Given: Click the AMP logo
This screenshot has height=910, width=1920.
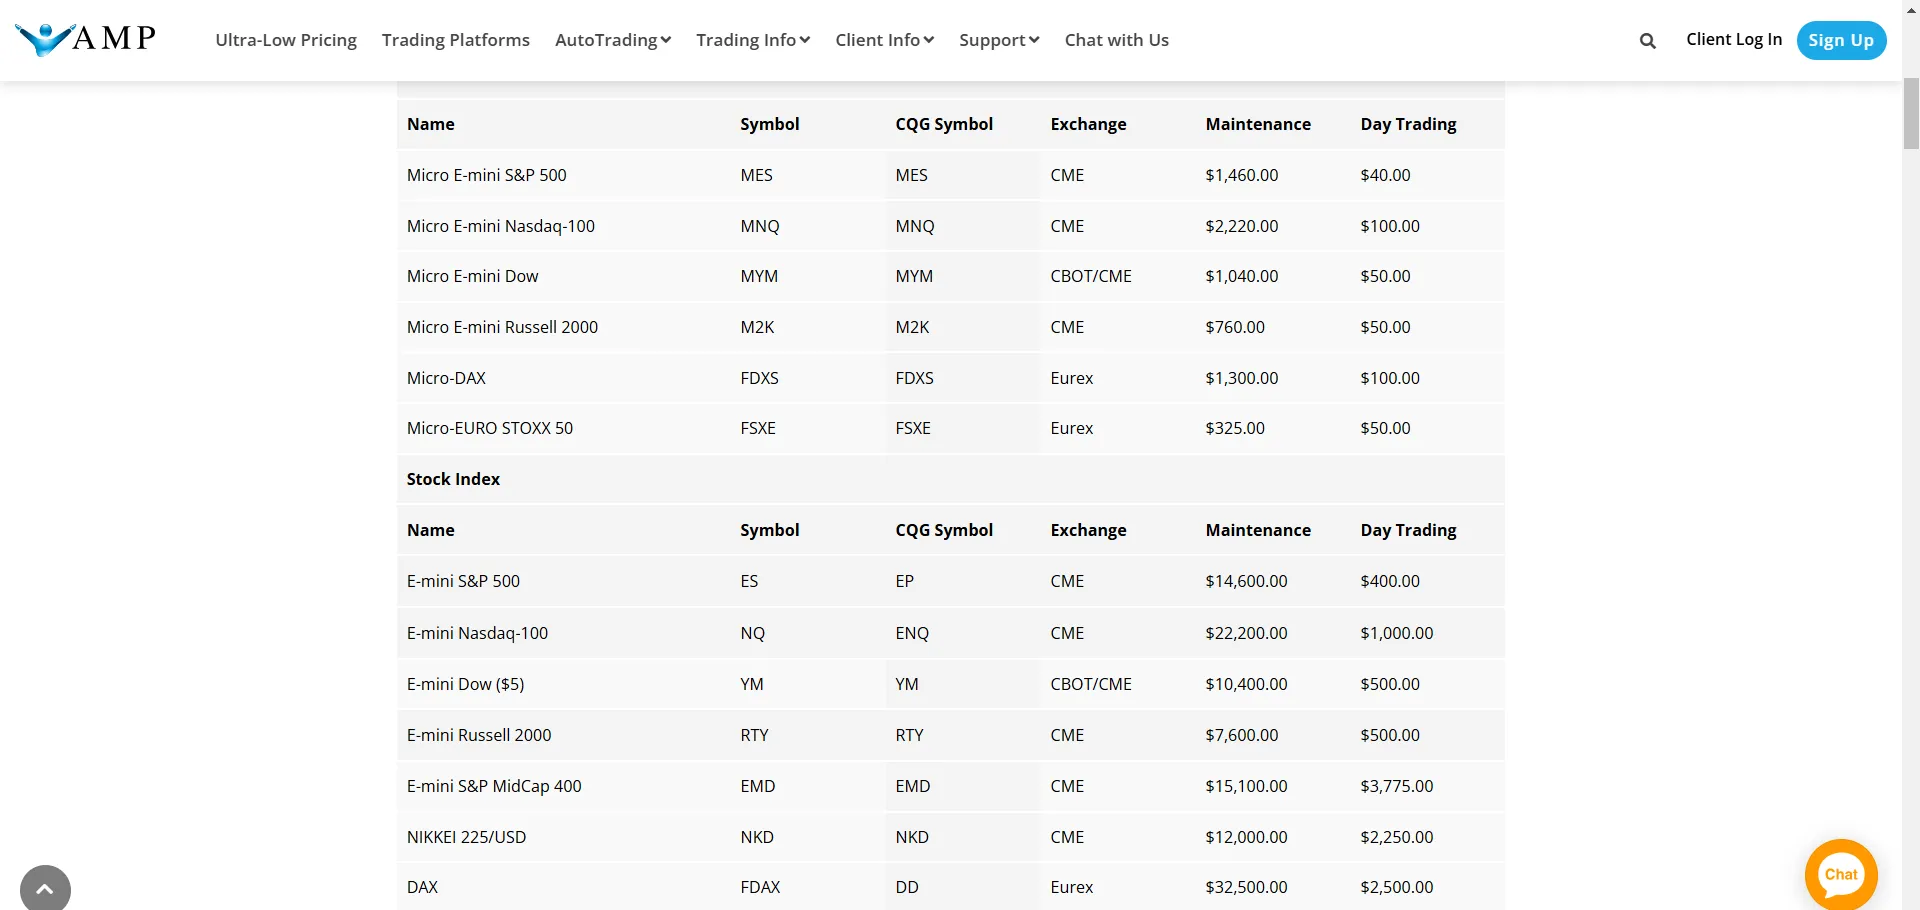Looking at the screenshot, I should tap(86, 39).
